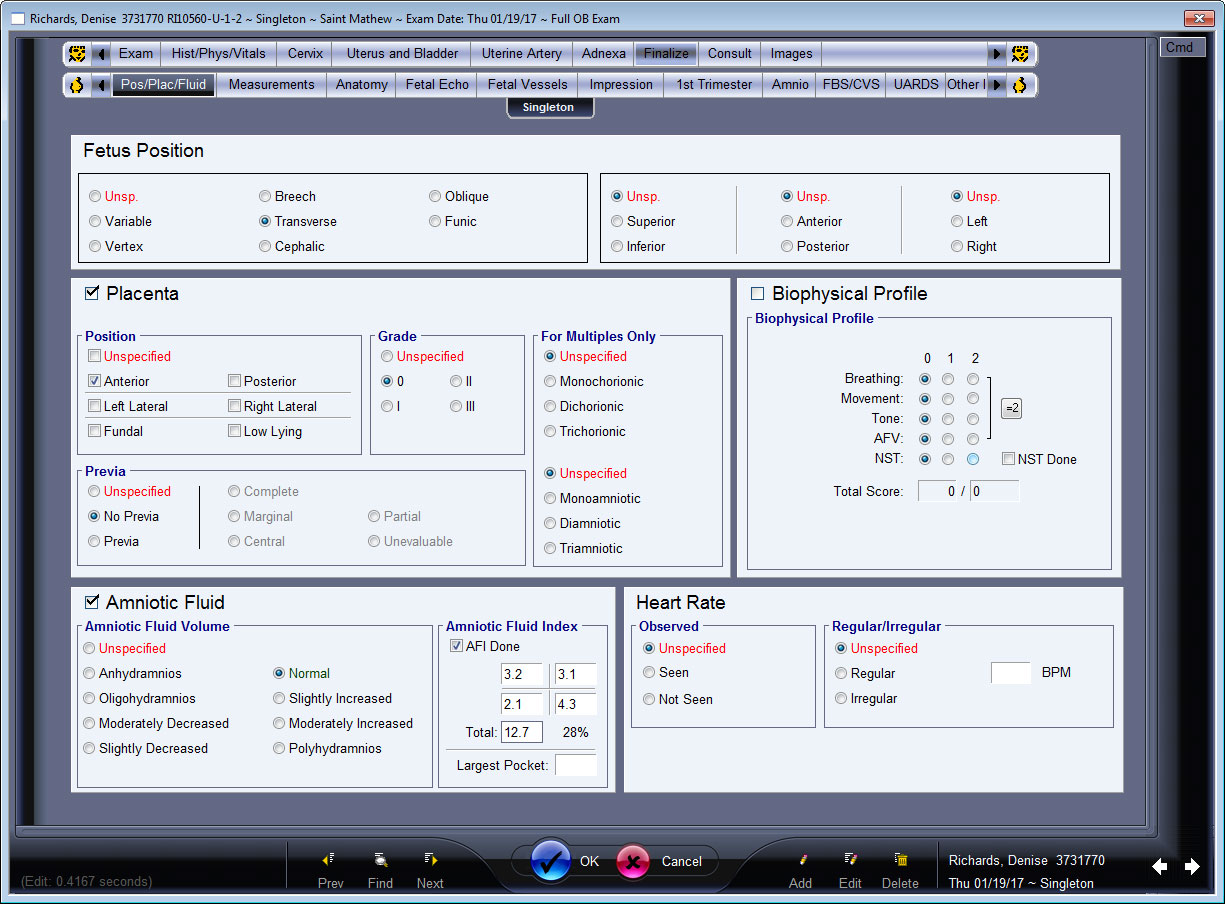
Task: Click the Singleton fetus tab
Action: coord(549,107)
